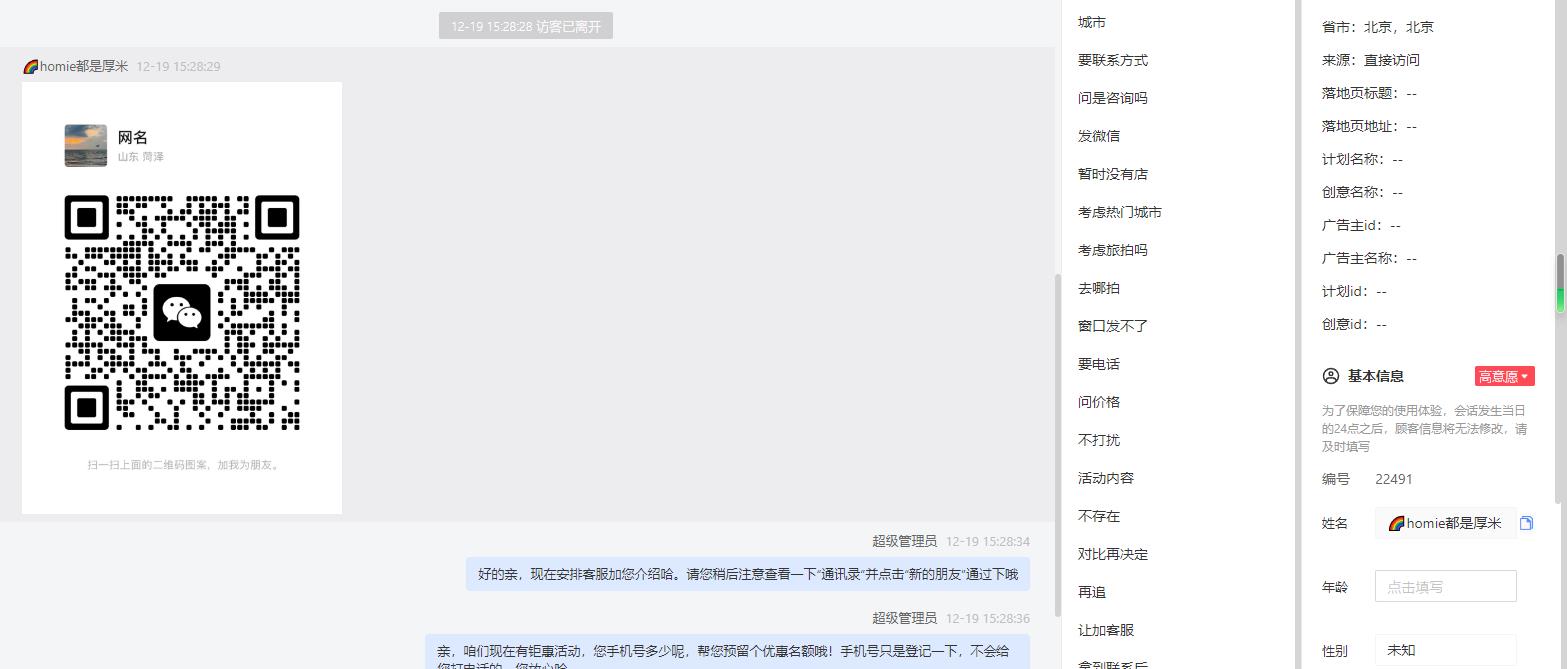Screen dimensions: 1567x669
Task: Copy the visitor name with the copy icon
Action: [x=1526, y=523]
